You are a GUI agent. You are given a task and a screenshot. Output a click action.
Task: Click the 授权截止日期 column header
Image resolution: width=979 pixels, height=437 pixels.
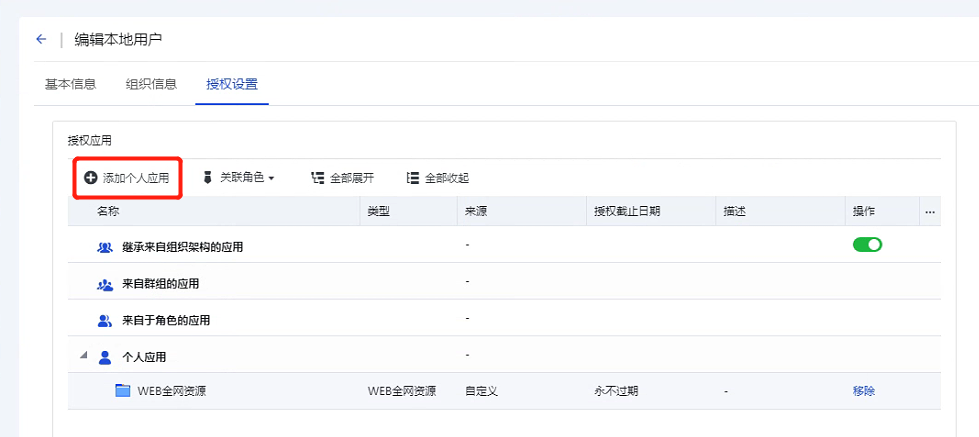(x=626, y=212)
